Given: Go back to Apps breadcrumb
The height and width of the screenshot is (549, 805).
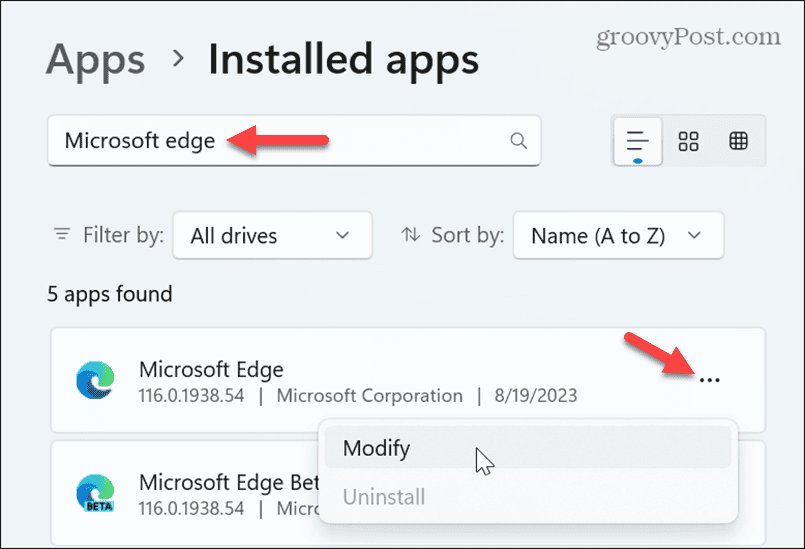Looking at the screenshot, I should [x=95, y=61].
